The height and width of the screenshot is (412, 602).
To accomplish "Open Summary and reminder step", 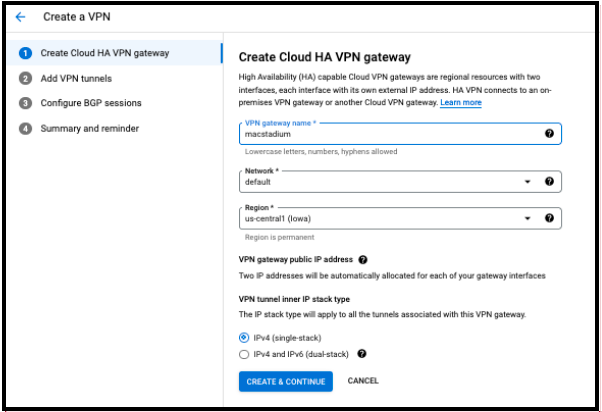I will (x=90, y=128).
